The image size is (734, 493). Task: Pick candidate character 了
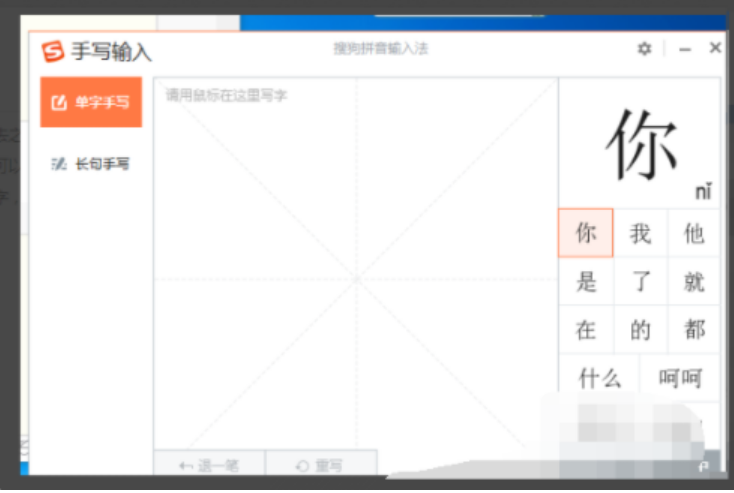(640, 282)
